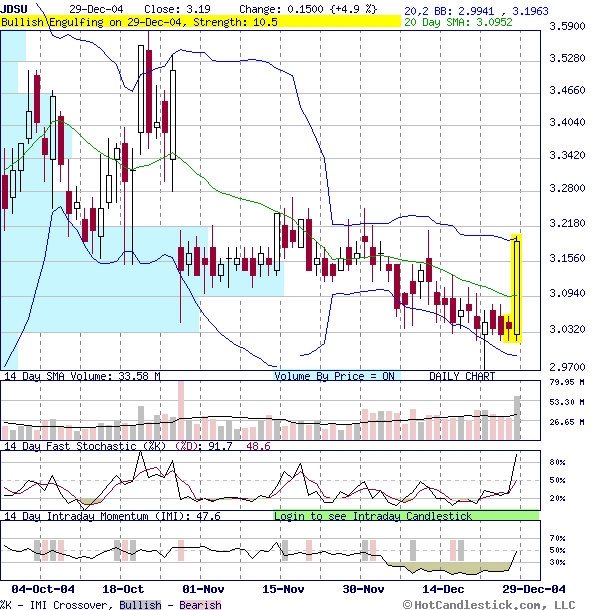Click the 53.30 M volume axis label

point(567,402)
